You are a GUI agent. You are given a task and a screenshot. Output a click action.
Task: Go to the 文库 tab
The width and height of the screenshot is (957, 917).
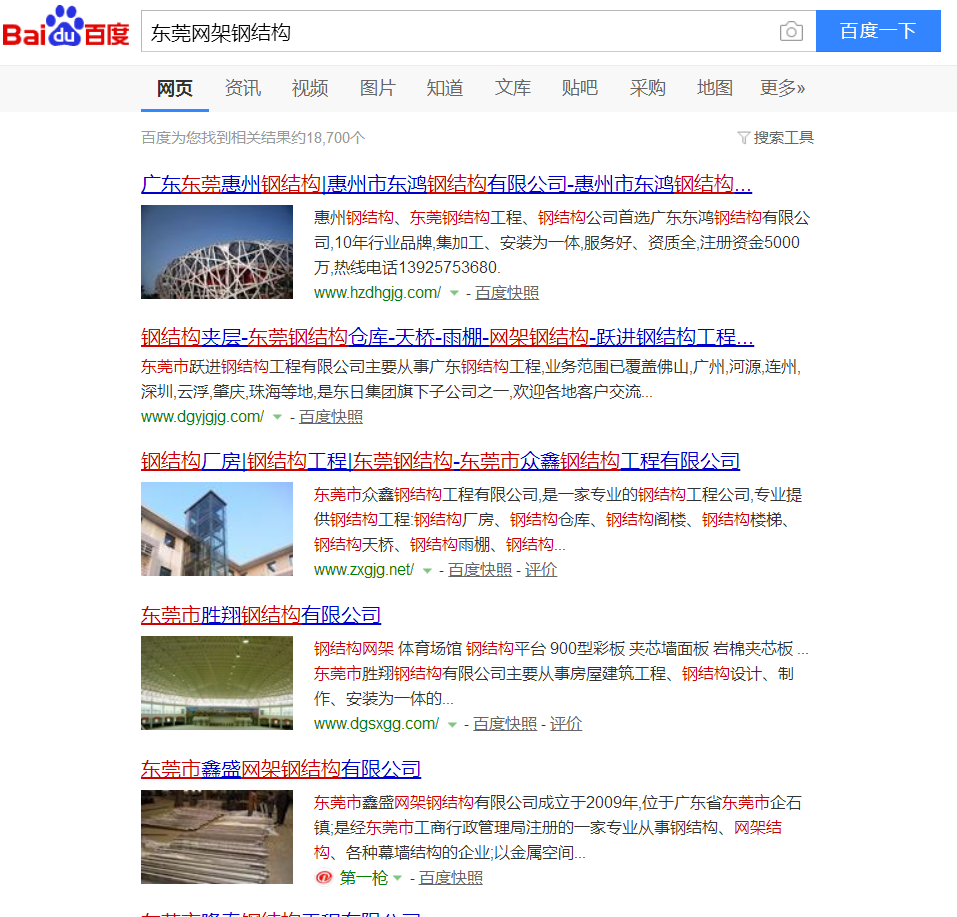pyautogui.click(x=513, y=89)
